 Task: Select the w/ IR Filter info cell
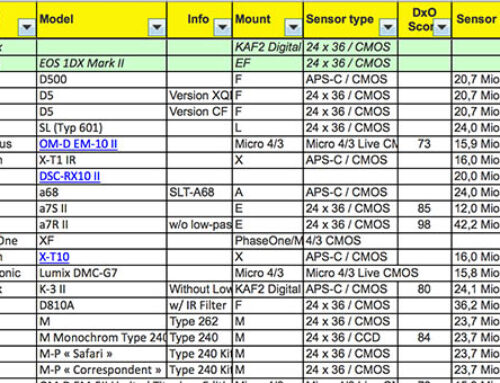200,305
